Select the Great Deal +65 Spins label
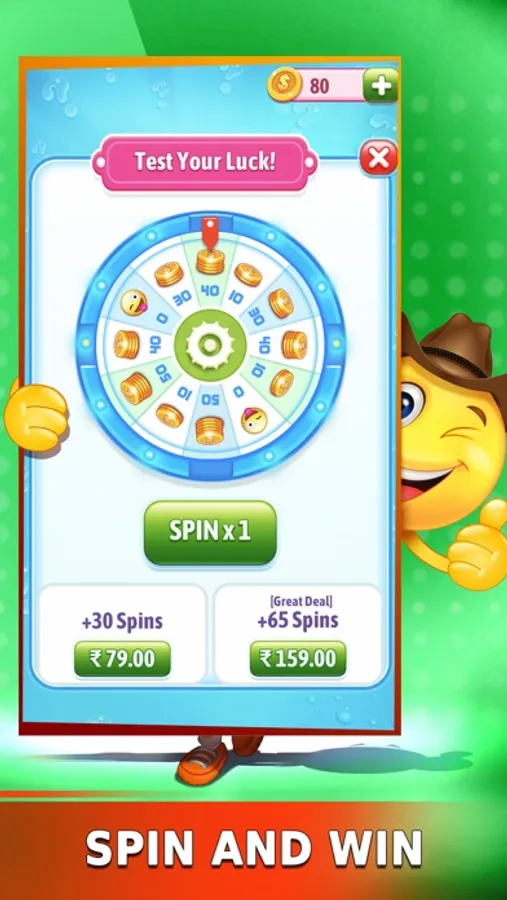Image resolution: width=507 pixels, height=900 pixels. point(297,613)
